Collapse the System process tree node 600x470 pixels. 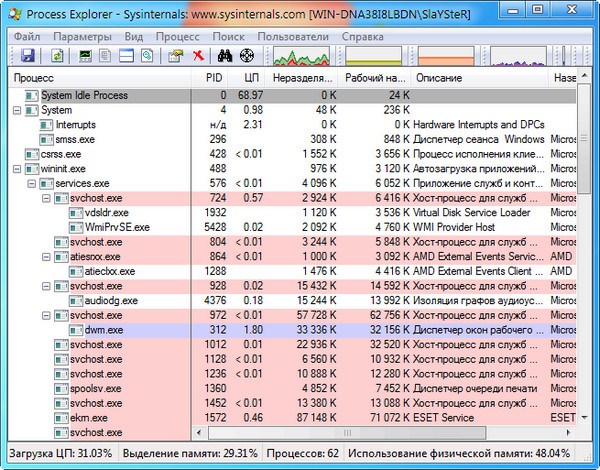17,110
